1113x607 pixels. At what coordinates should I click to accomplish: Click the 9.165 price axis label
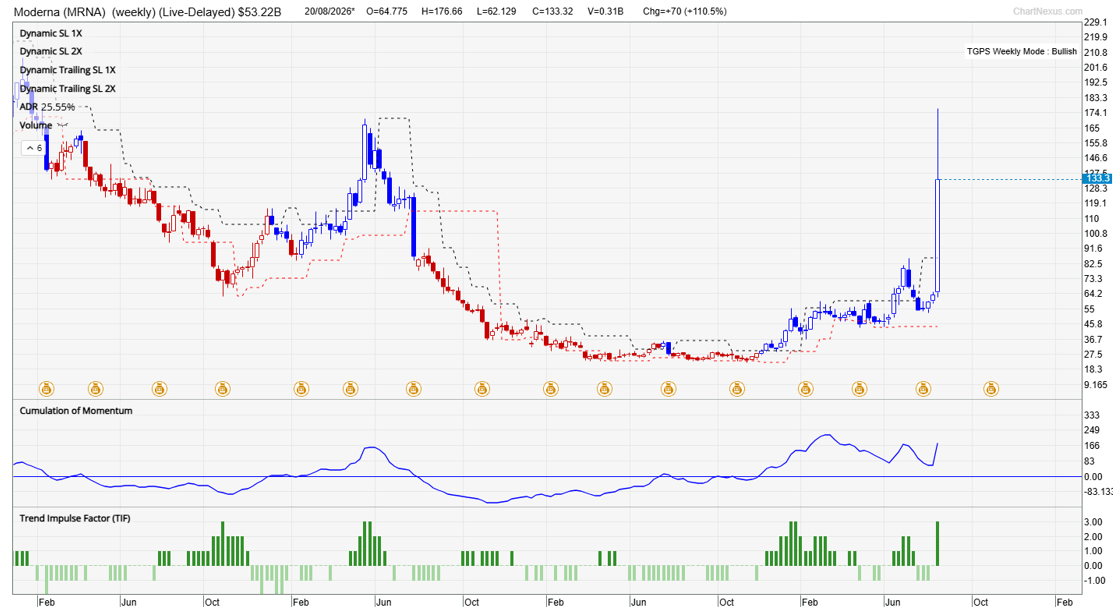[x=1095, y=385]
